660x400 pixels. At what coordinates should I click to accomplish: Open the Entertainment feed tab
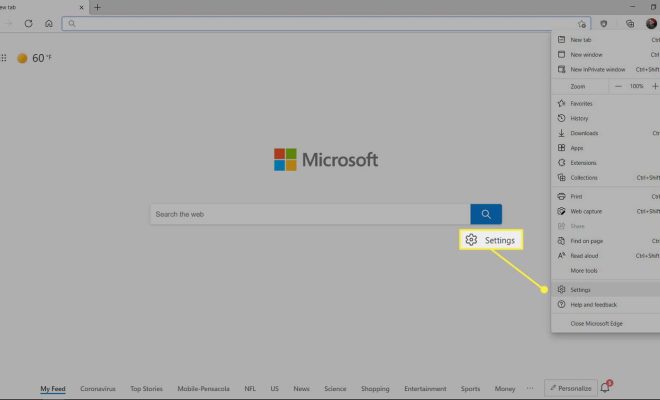425,389
